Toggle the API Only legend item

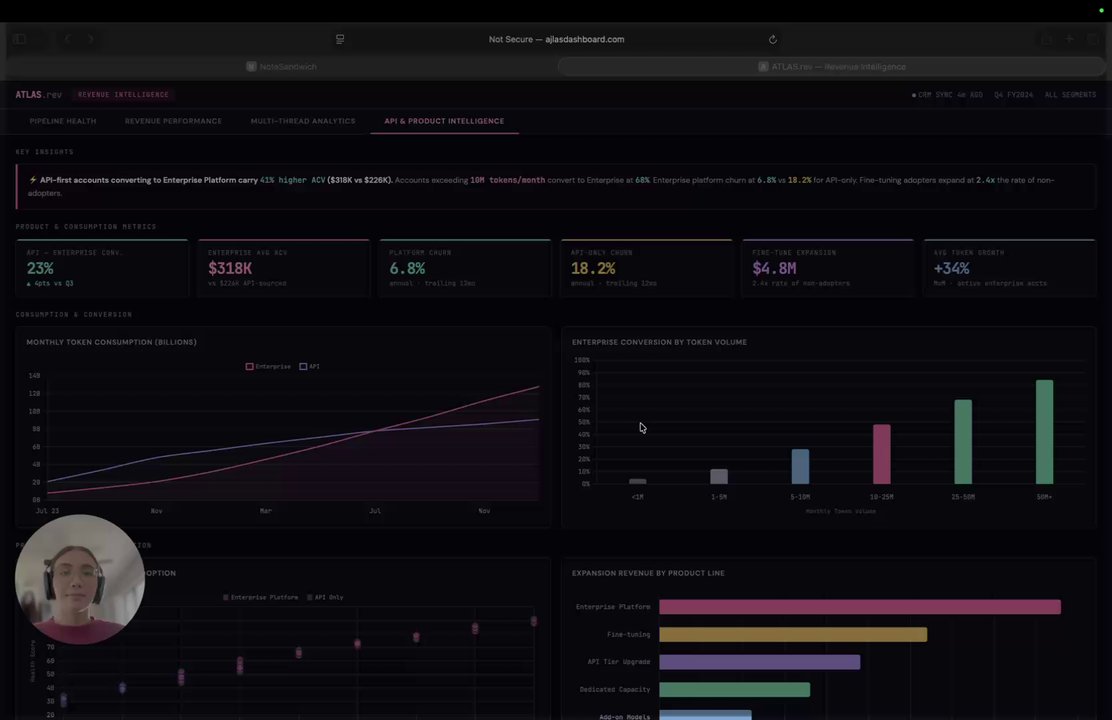click(325, 597)
